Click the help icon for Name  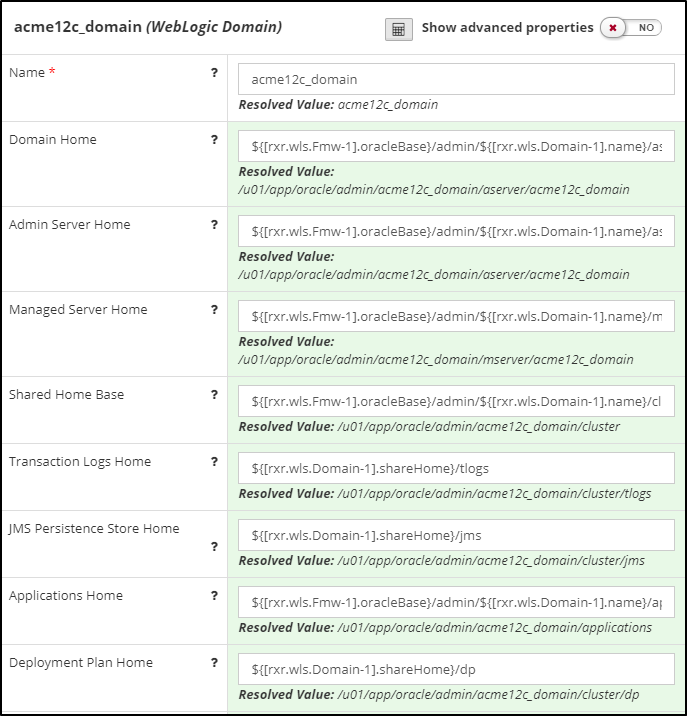[x=214, y=73]
